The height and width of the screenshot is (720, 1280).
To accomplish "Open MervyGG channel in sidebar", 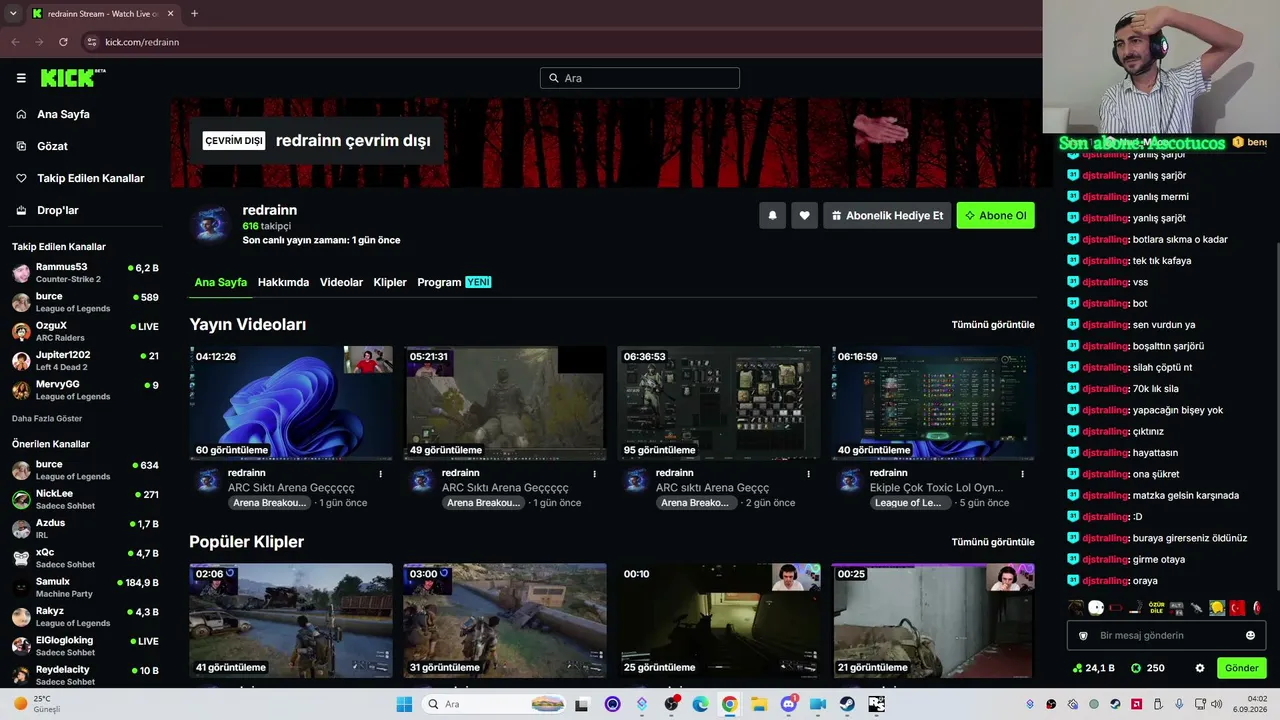I will coord(85,390).
